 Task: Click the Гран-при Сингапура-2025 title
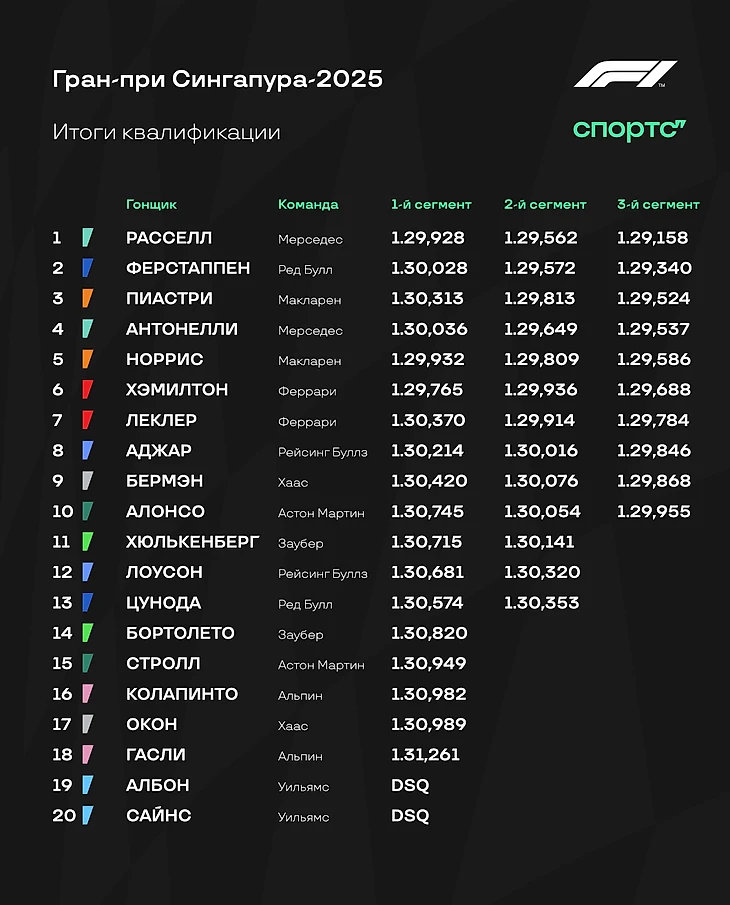tap(218, 79)
